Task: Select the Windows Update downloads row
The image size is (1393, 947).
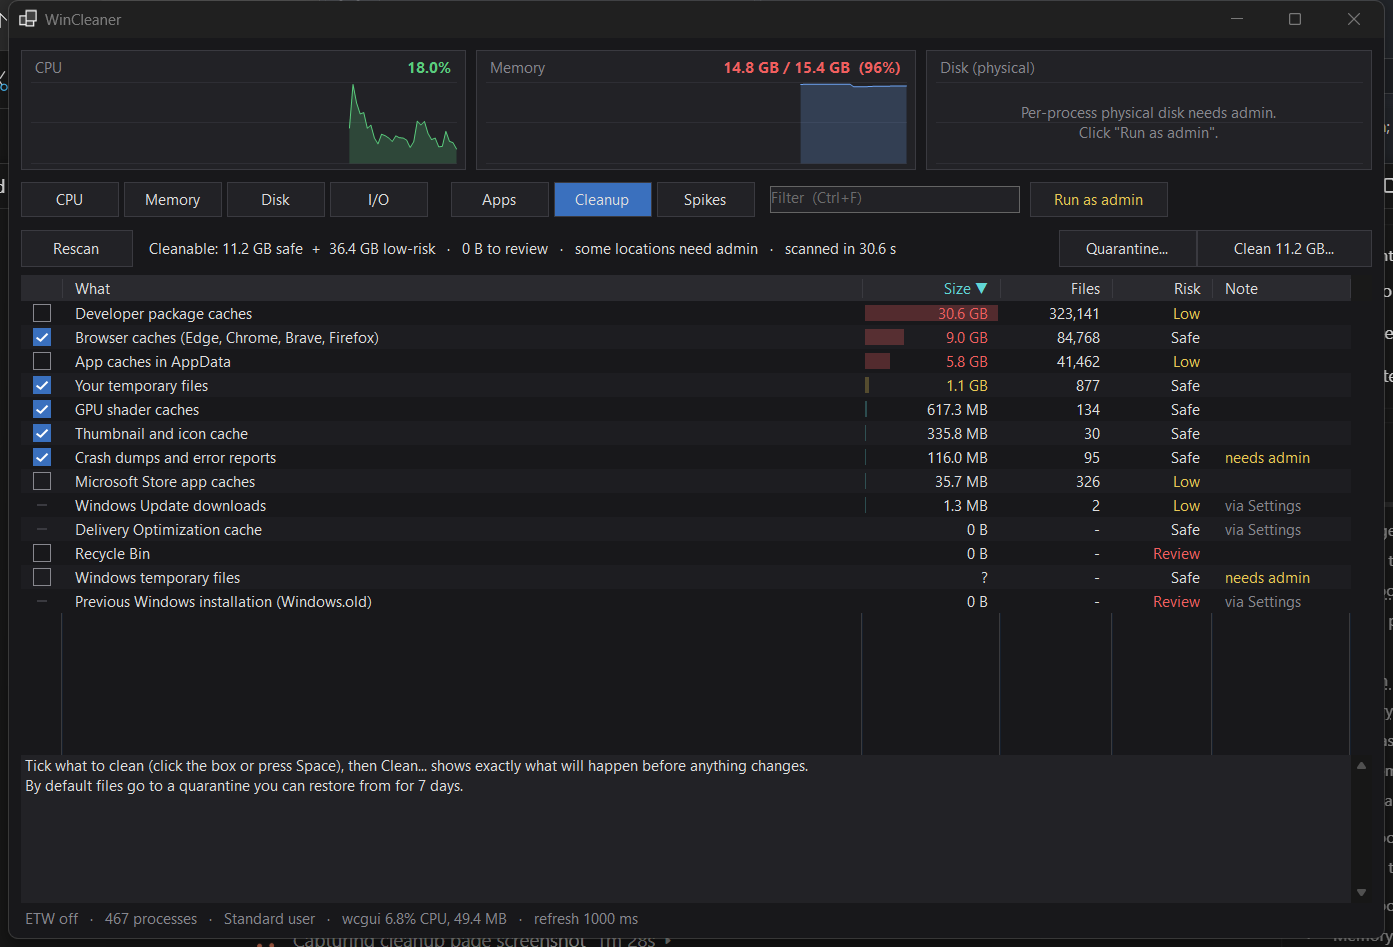Action: tap(686, 506)
